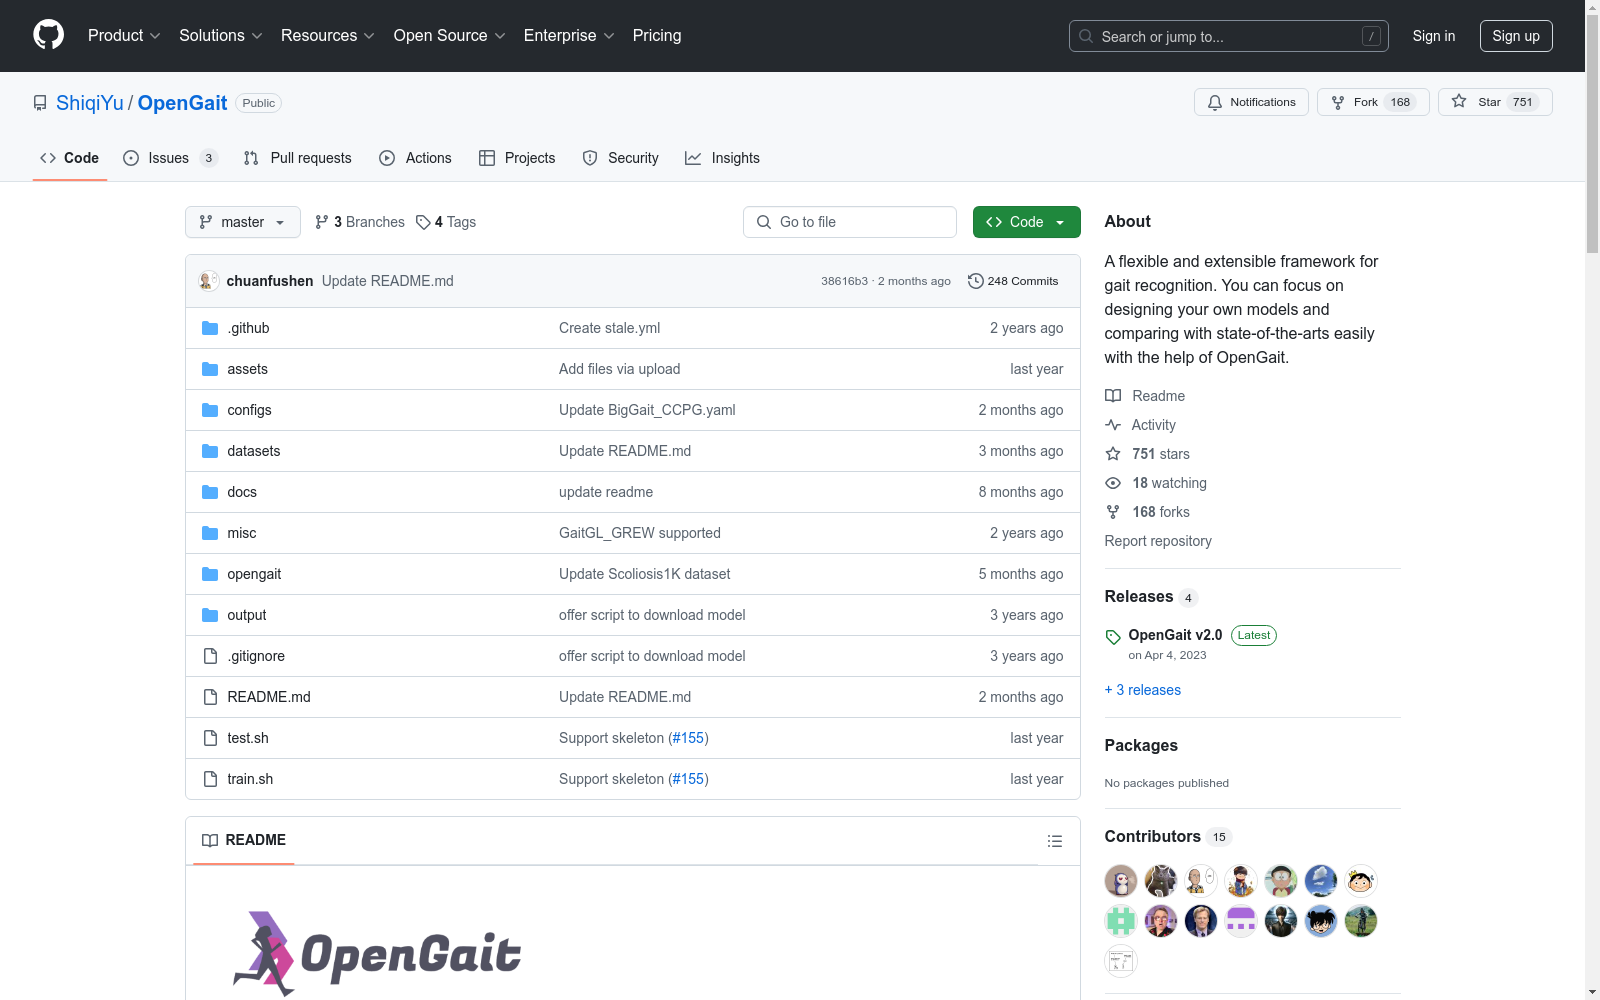Click the opengait folder icon

(210, 574)
